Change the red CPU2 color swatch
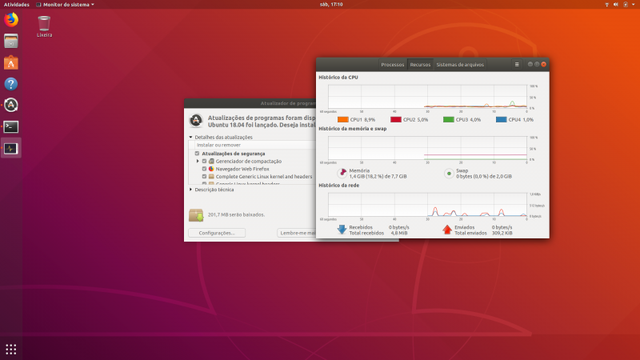Screen dimensions: 640x360 point(396,120)
